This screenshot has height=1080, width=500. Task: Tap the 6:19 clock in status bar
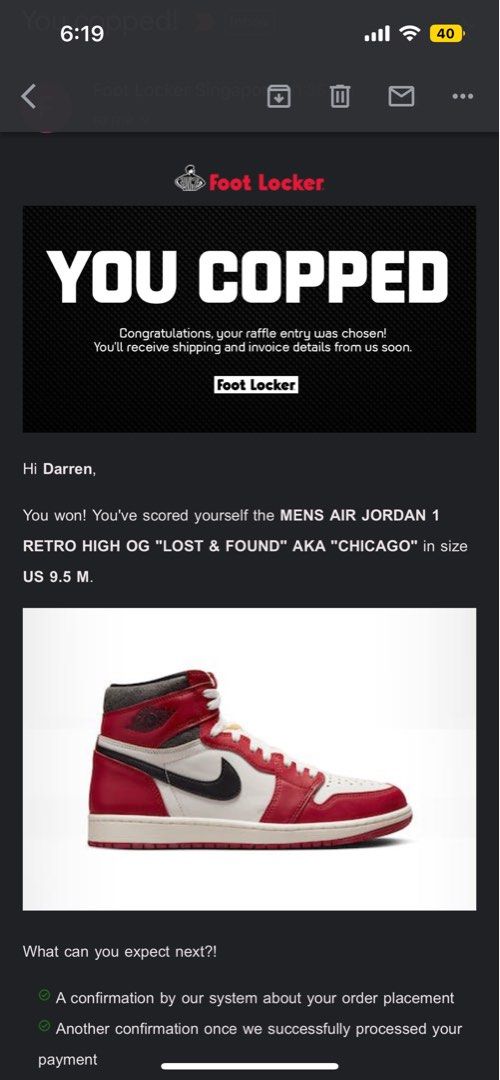81,33
